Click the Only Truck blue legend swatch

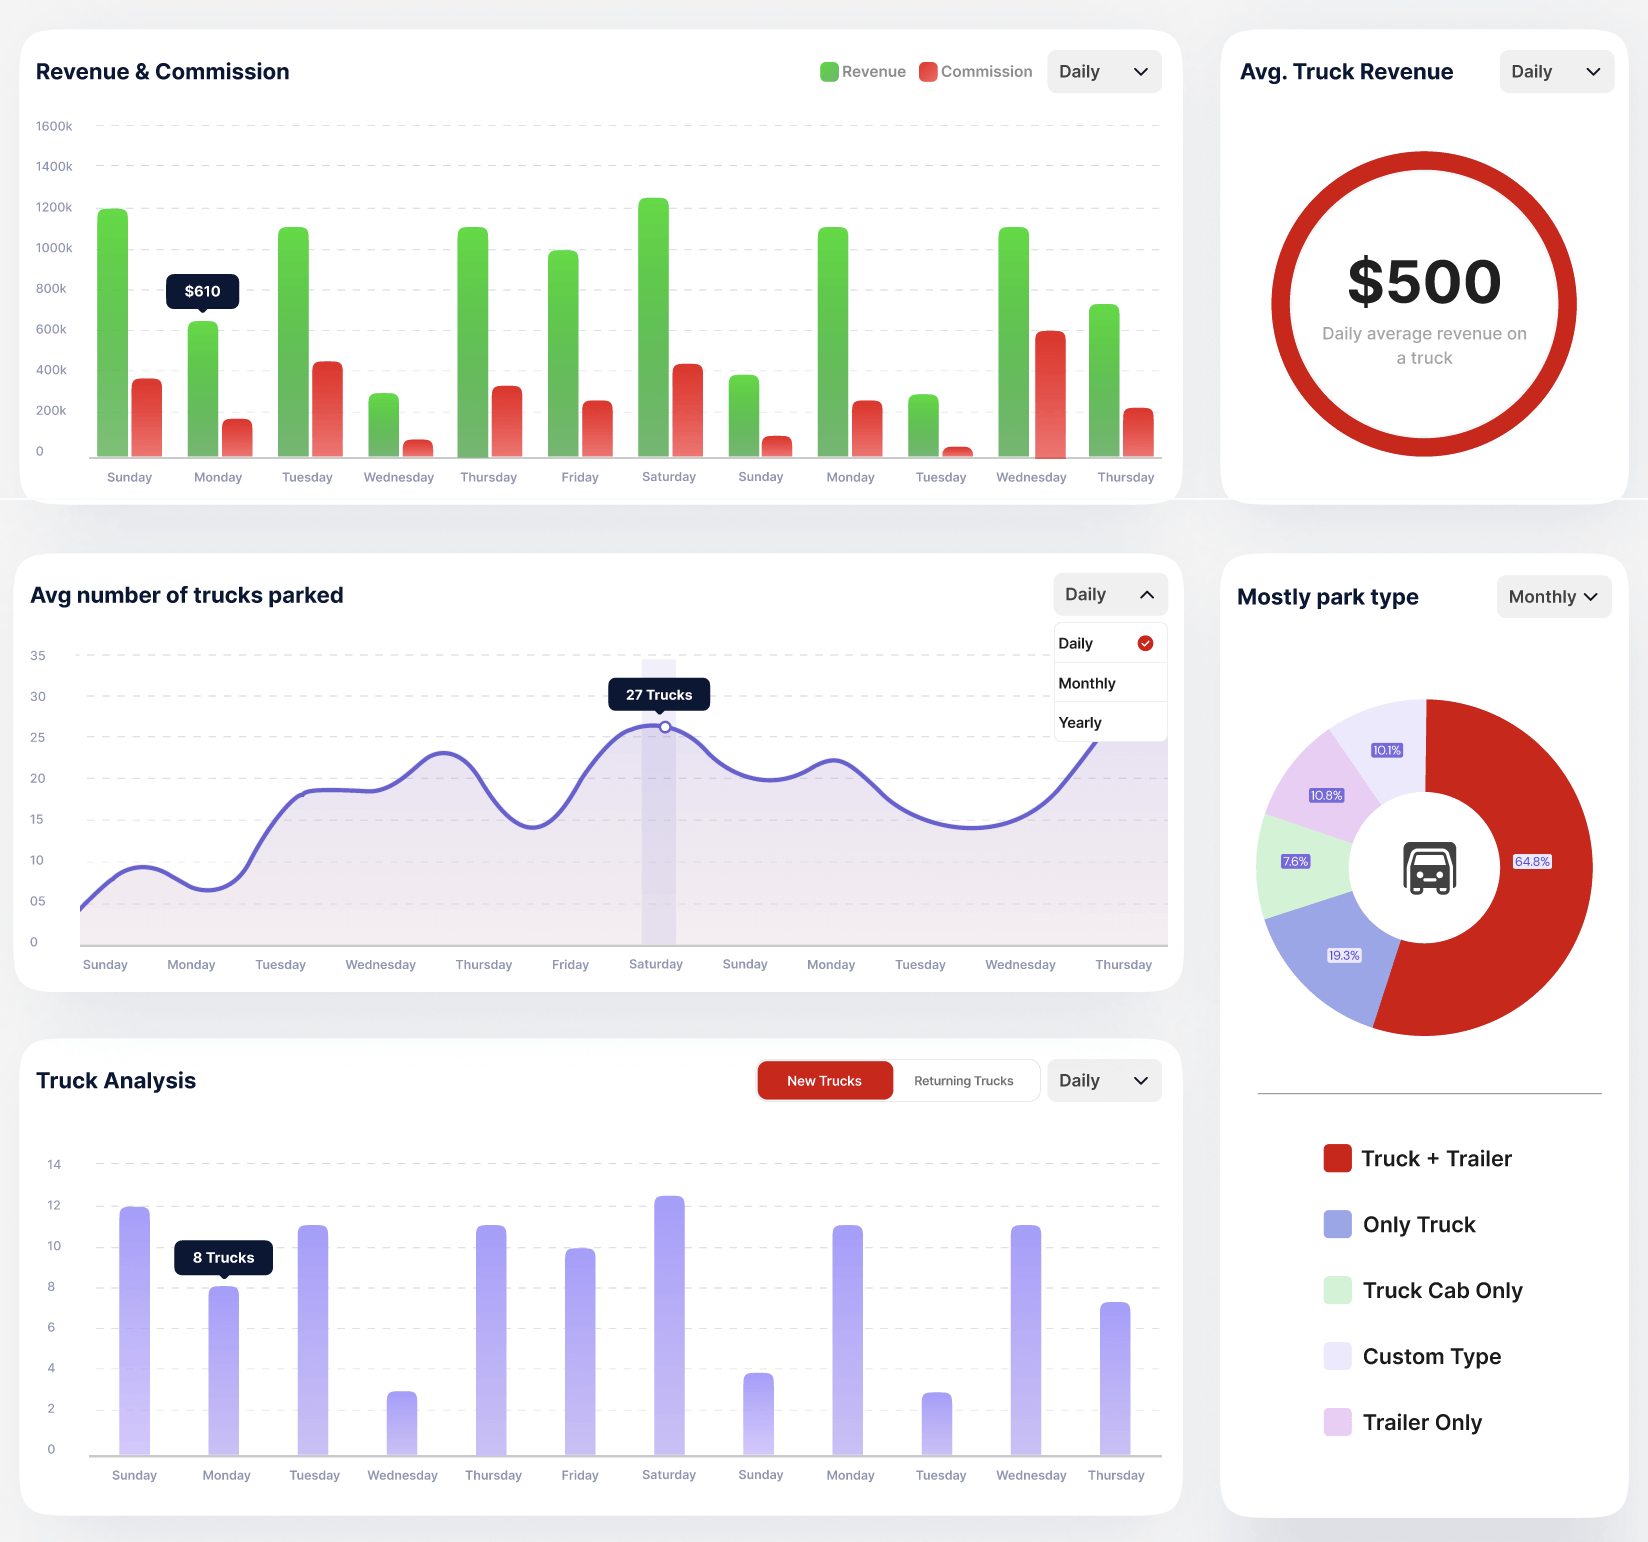[1337, 1224]
